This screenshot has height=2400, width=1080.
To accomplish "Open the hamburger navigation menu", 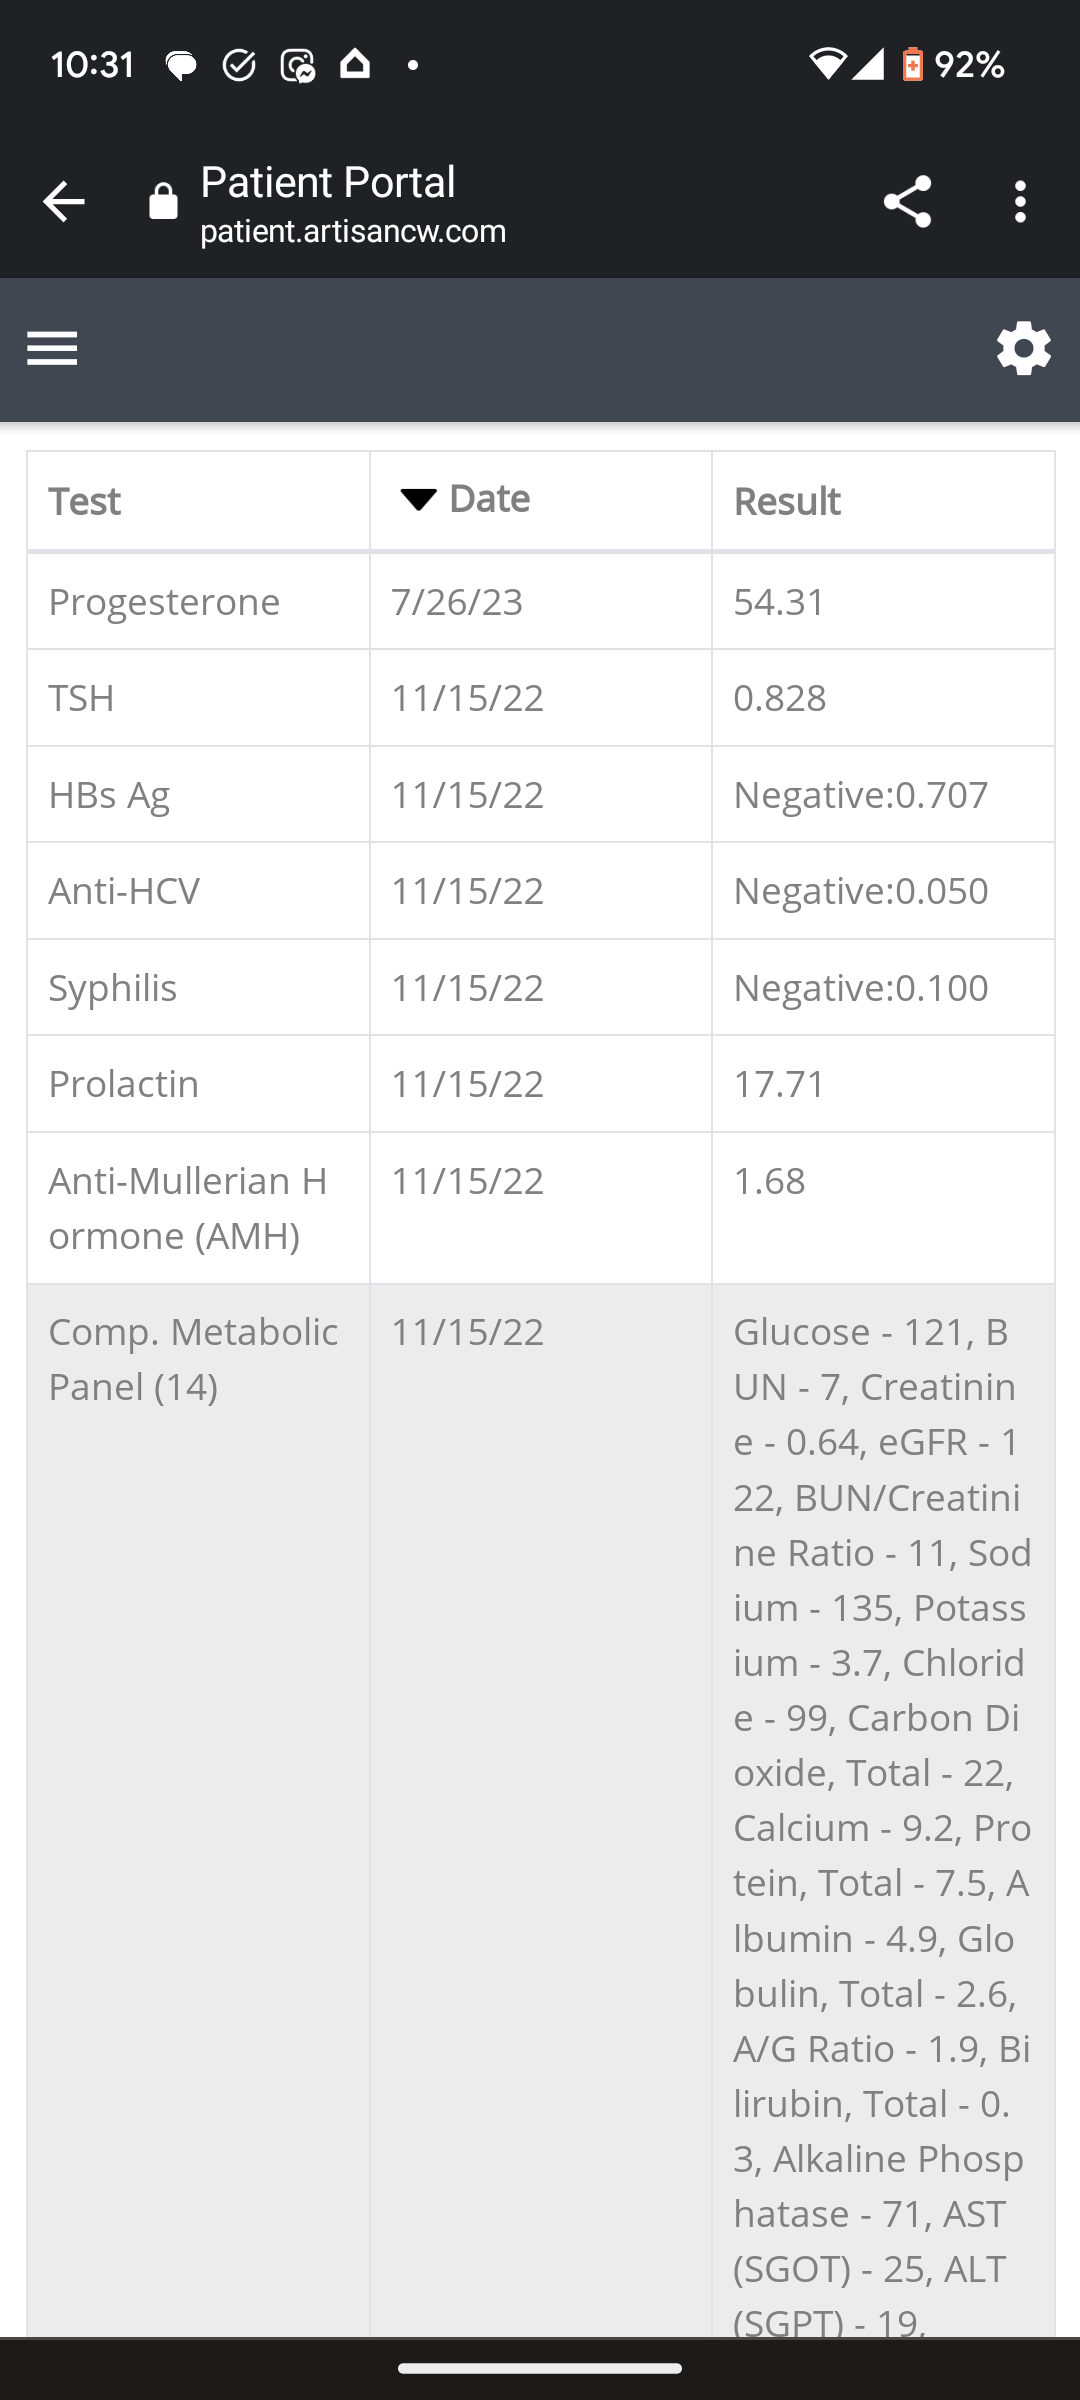I will pos(52,349).
